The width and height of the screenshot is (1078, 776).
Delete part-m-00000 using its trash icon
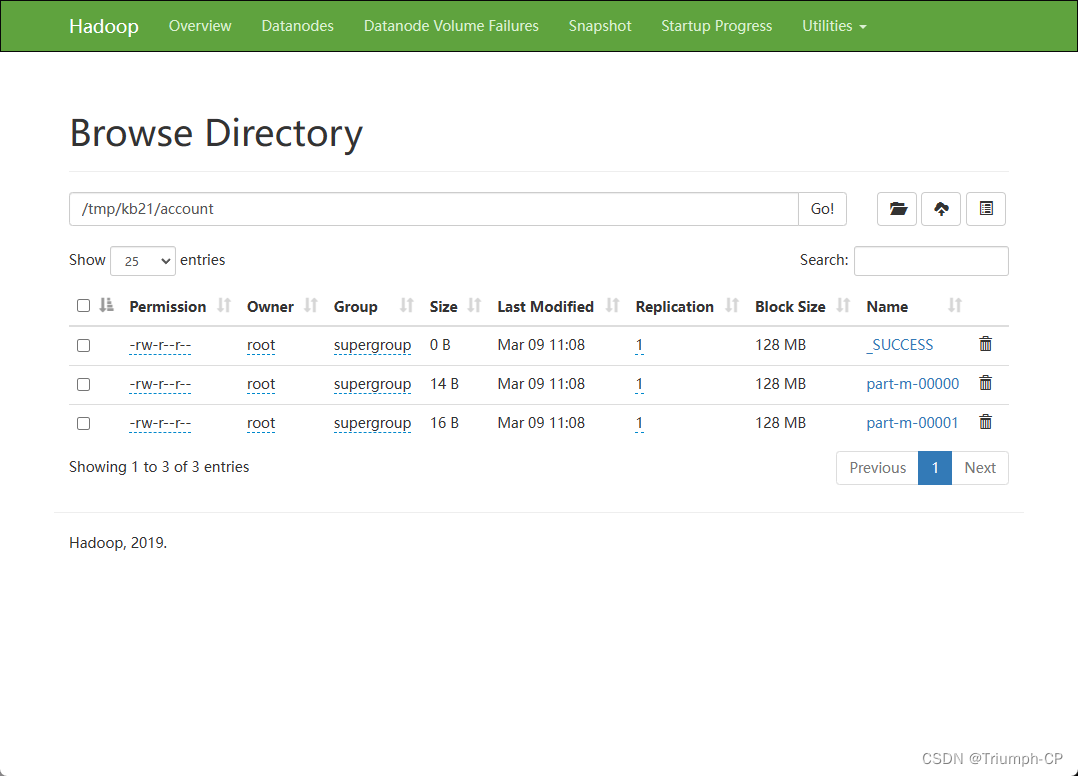tap(985, 384)
